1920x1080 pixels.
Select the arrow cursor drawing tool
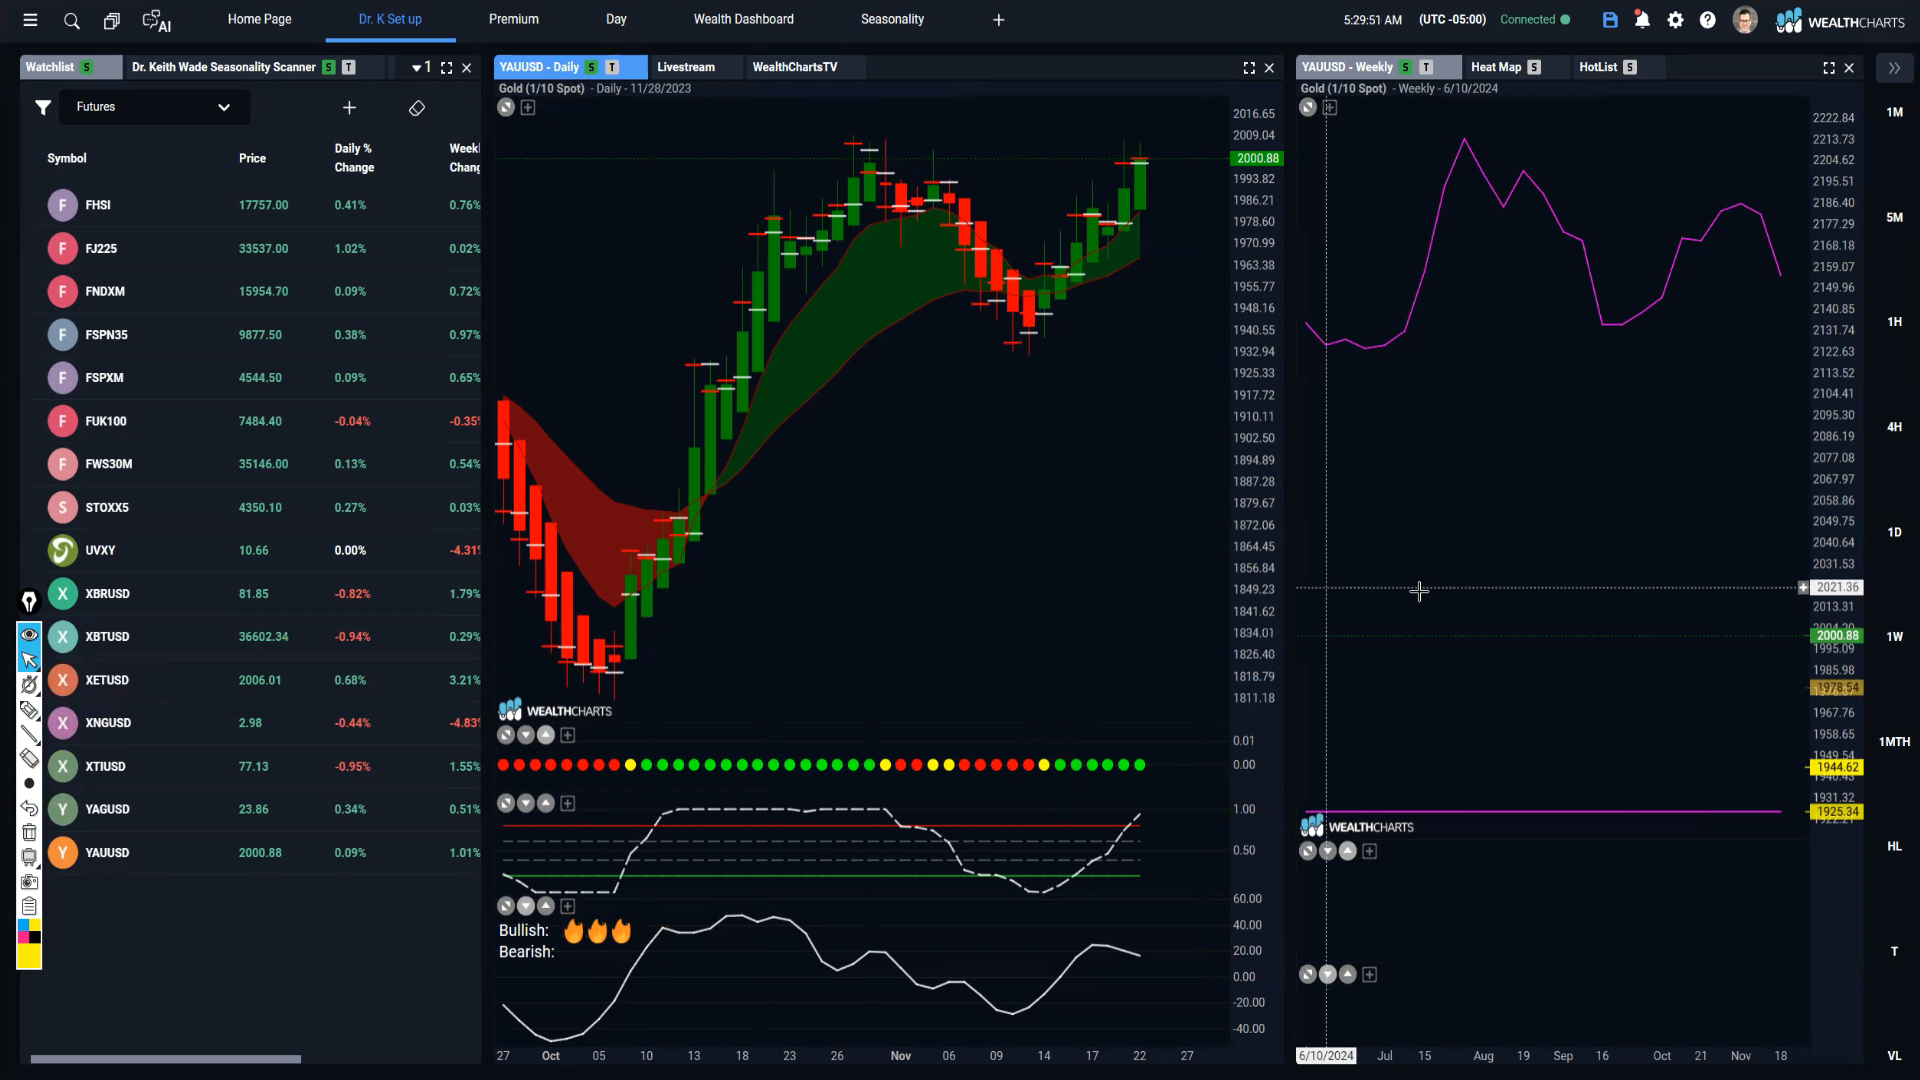tap(29, 660)
